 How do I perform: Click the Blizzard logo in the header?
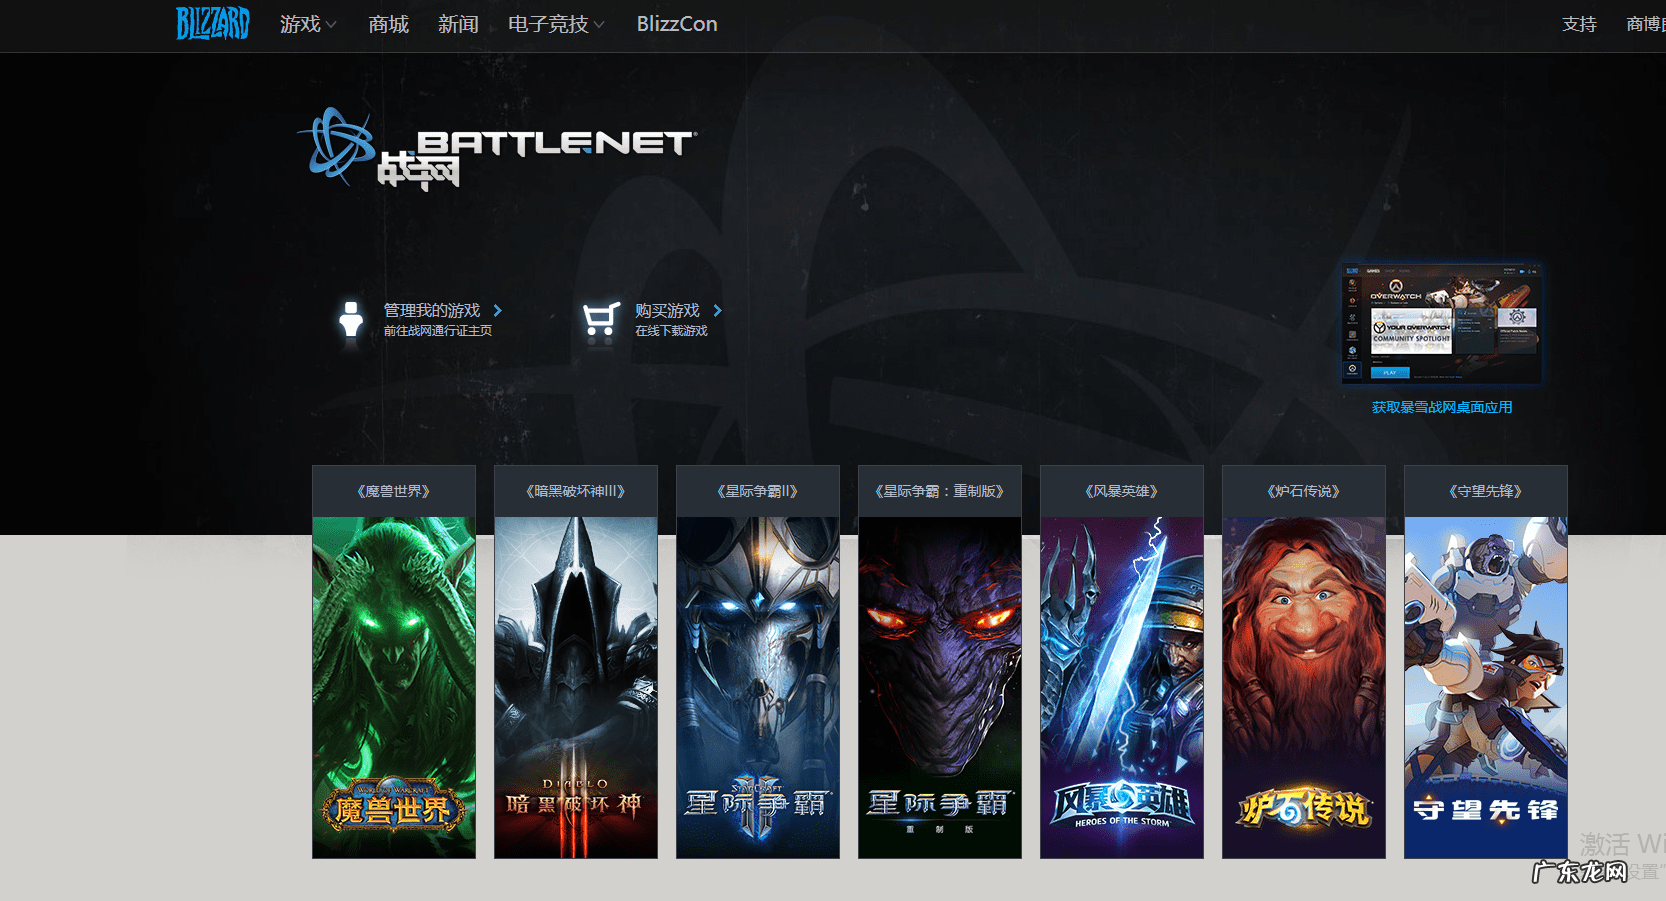click(x=213, y=23)
